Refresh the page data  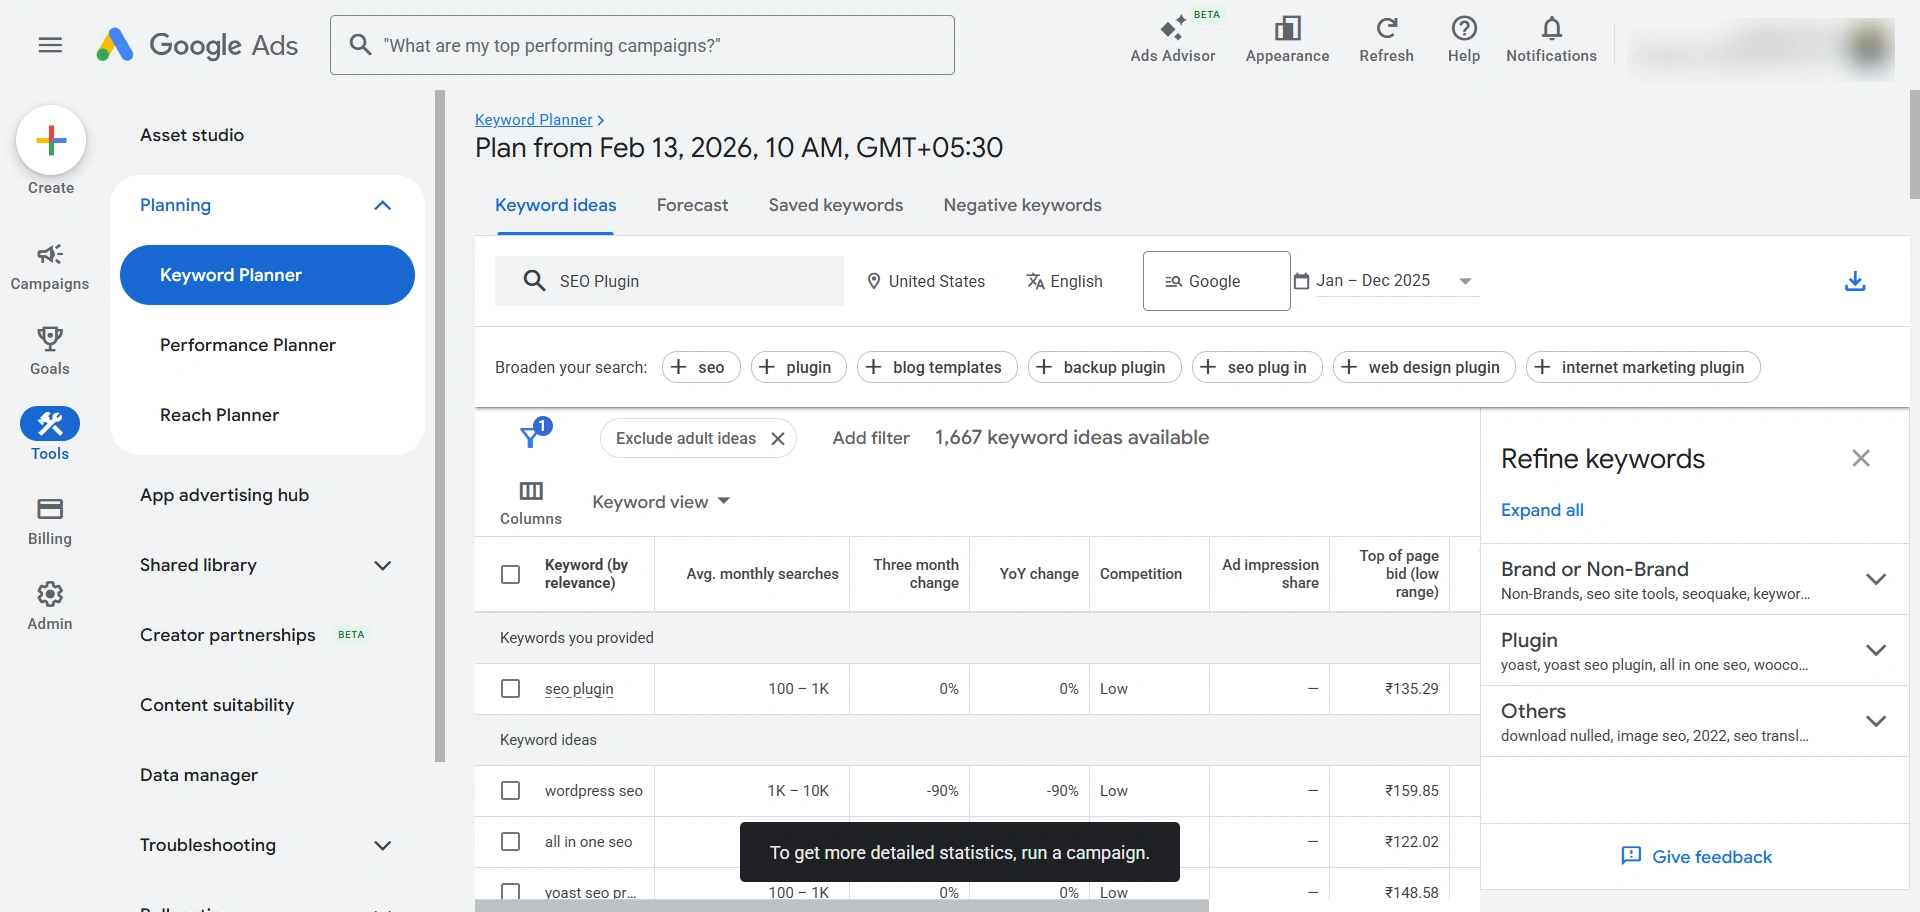click(x=1386, y=41)
